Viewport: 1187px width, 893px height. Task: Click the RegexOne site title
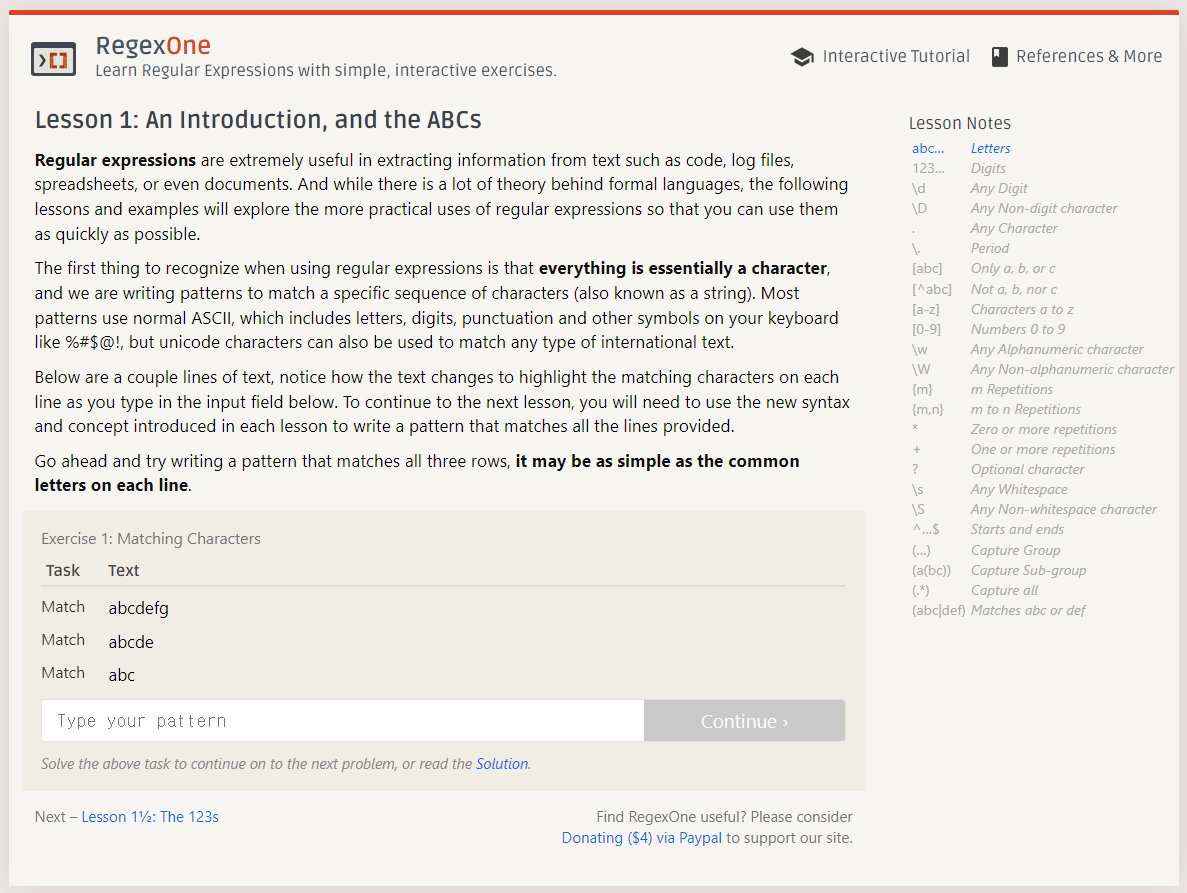153,45
